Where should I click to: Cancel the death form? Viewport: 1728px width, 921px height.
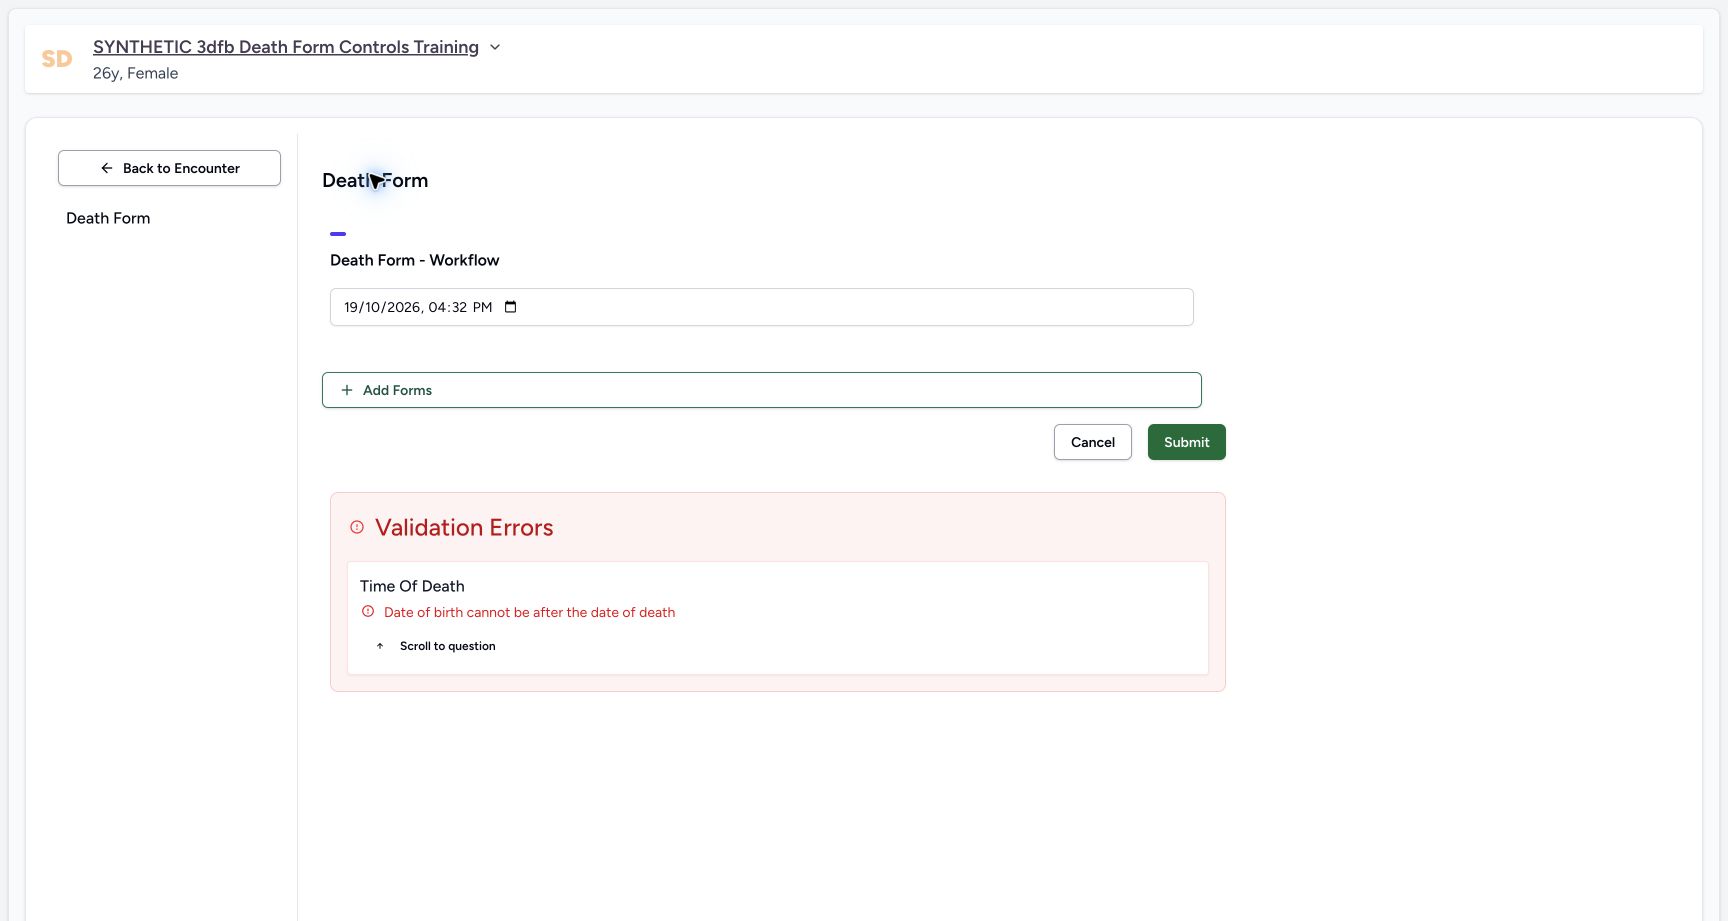pos(1092,442)
